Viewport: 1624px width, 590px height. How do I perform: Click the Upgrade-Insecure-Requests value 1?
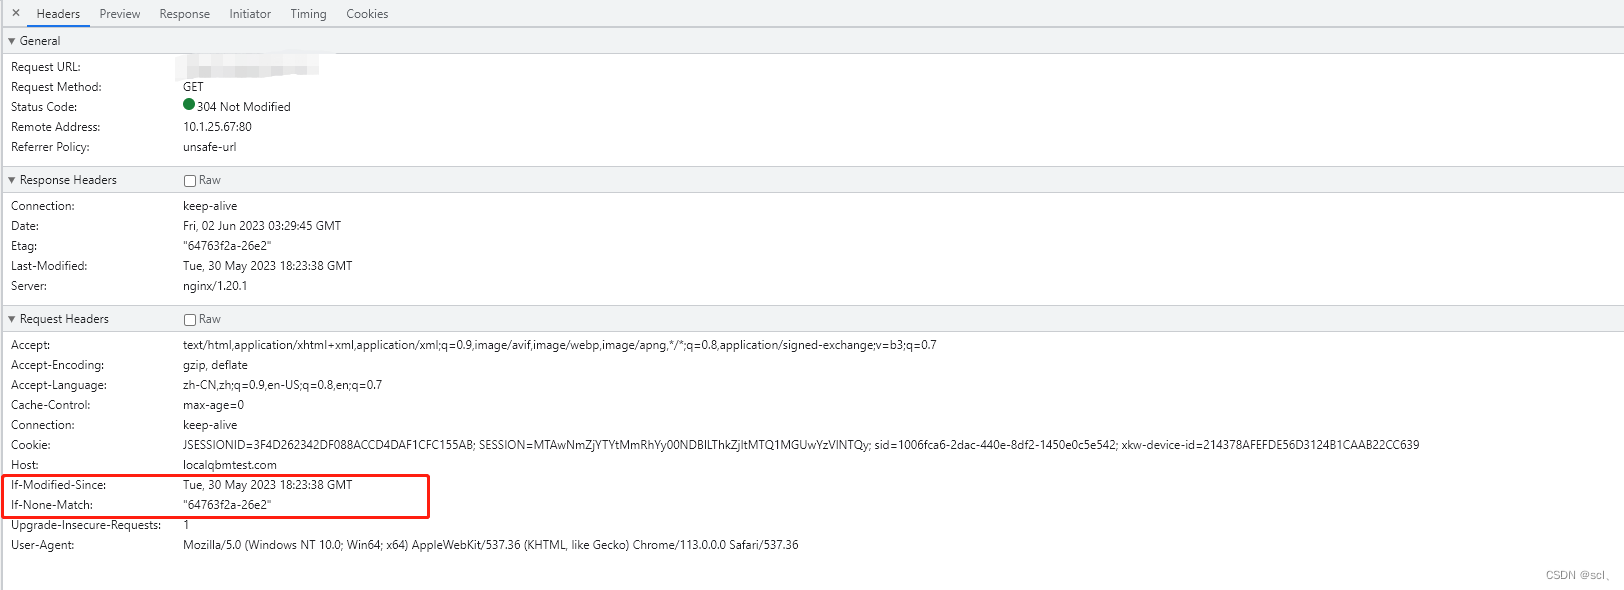tap(186, 525)
